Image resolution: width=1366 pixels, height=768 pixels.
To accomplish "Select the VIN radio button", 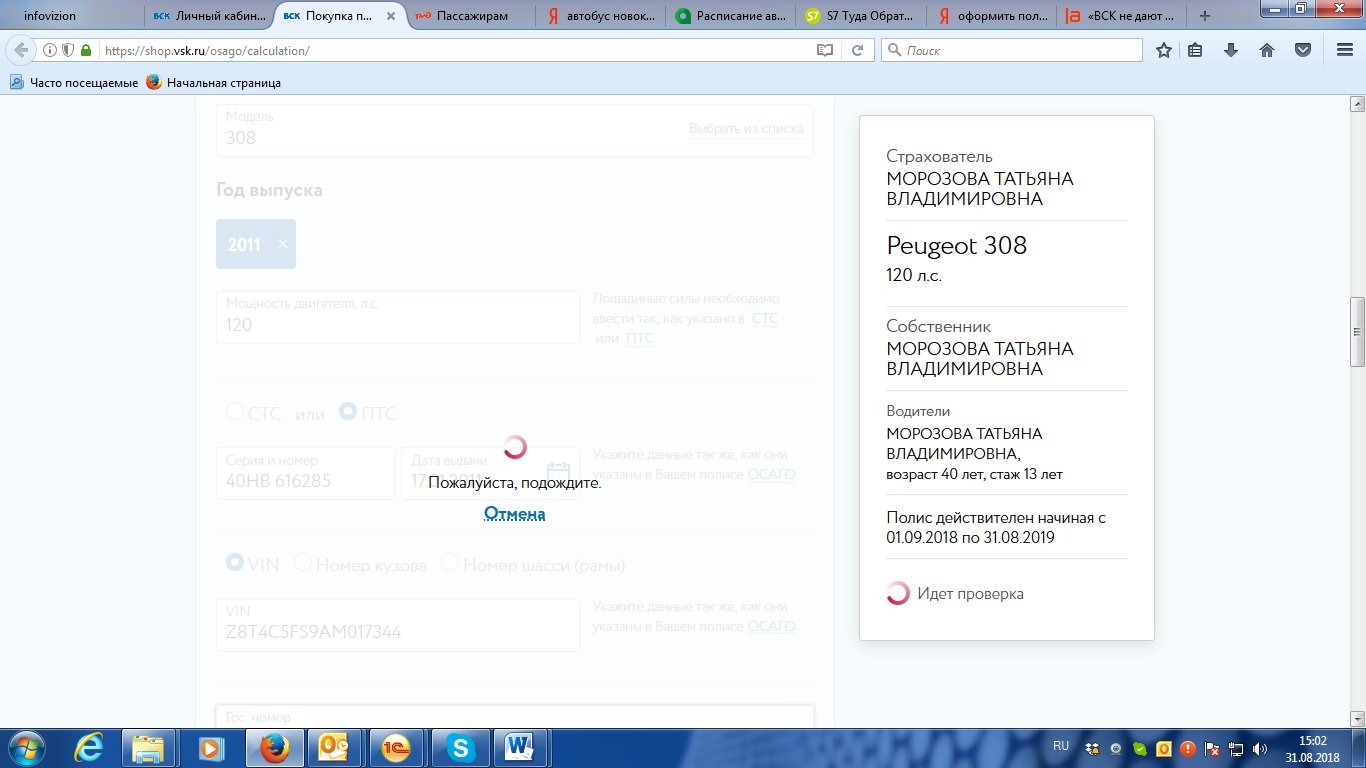I will click(235, 563).
